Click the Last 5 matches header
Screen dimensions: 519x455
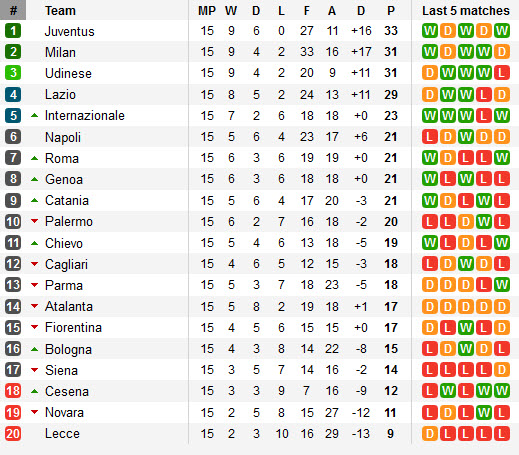point(466,11)
